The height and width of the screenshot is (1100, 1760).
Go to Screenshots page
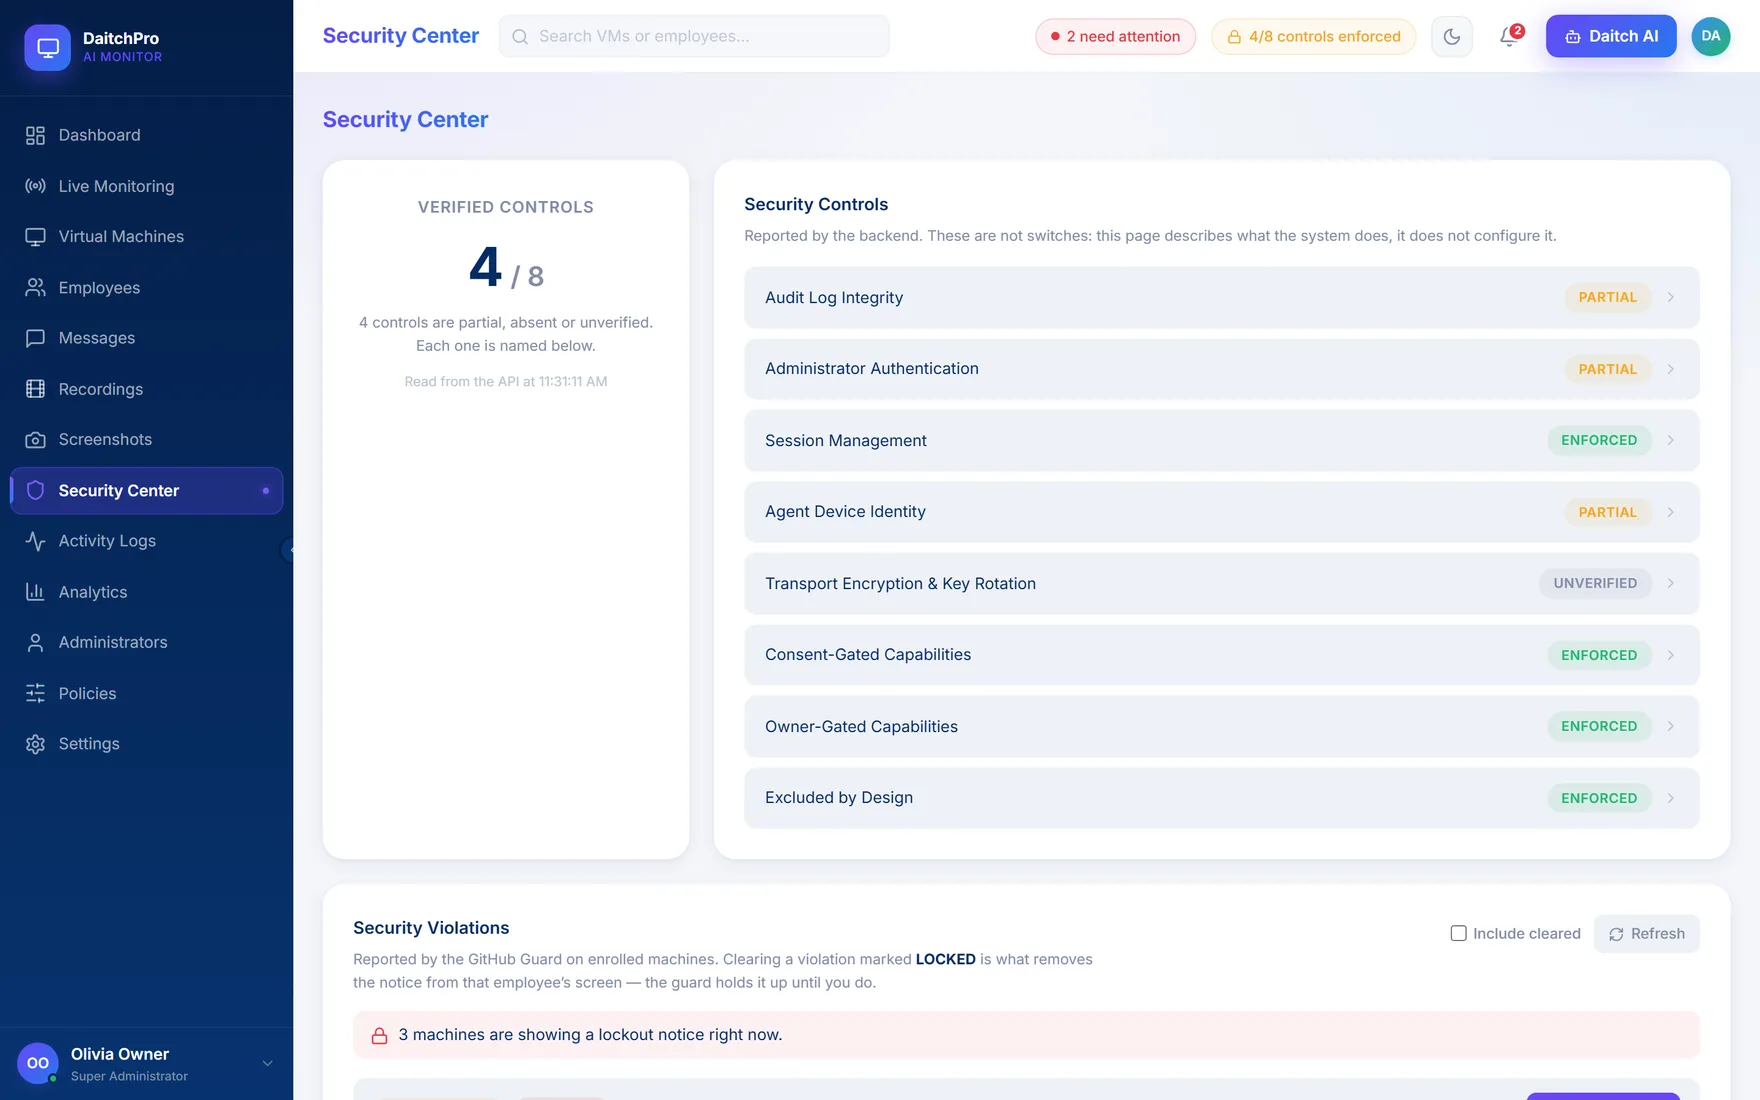(x=146, y=440)
